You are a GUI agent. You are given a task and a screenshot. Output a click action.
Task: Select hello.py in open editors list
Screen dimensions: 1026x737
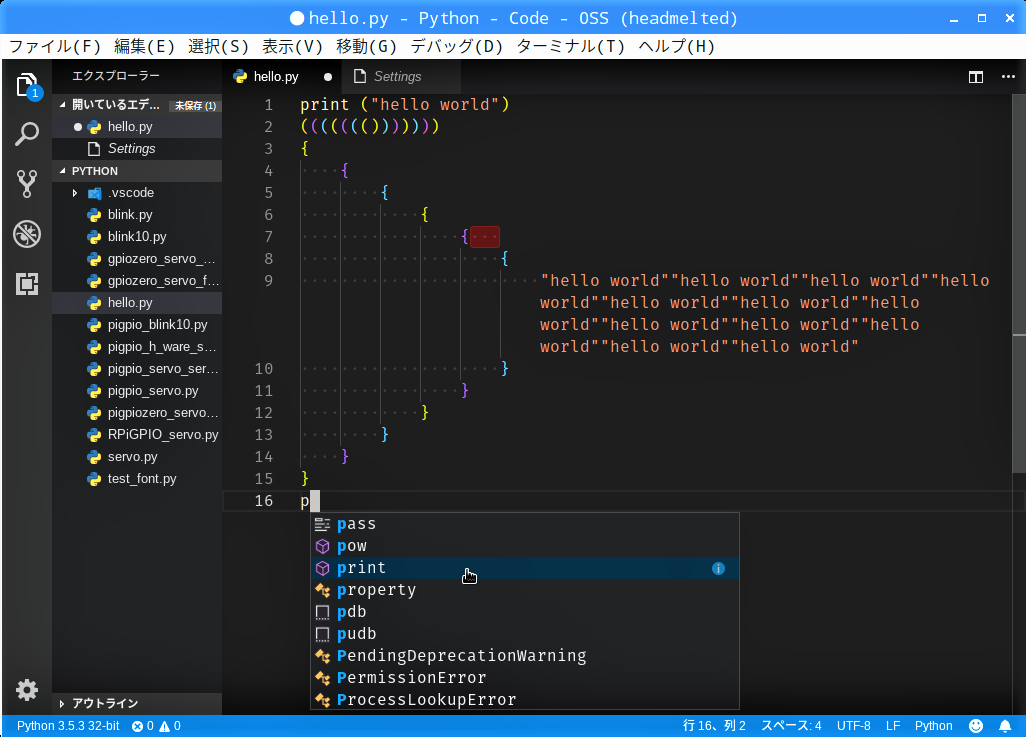click(x=137, y=127)
